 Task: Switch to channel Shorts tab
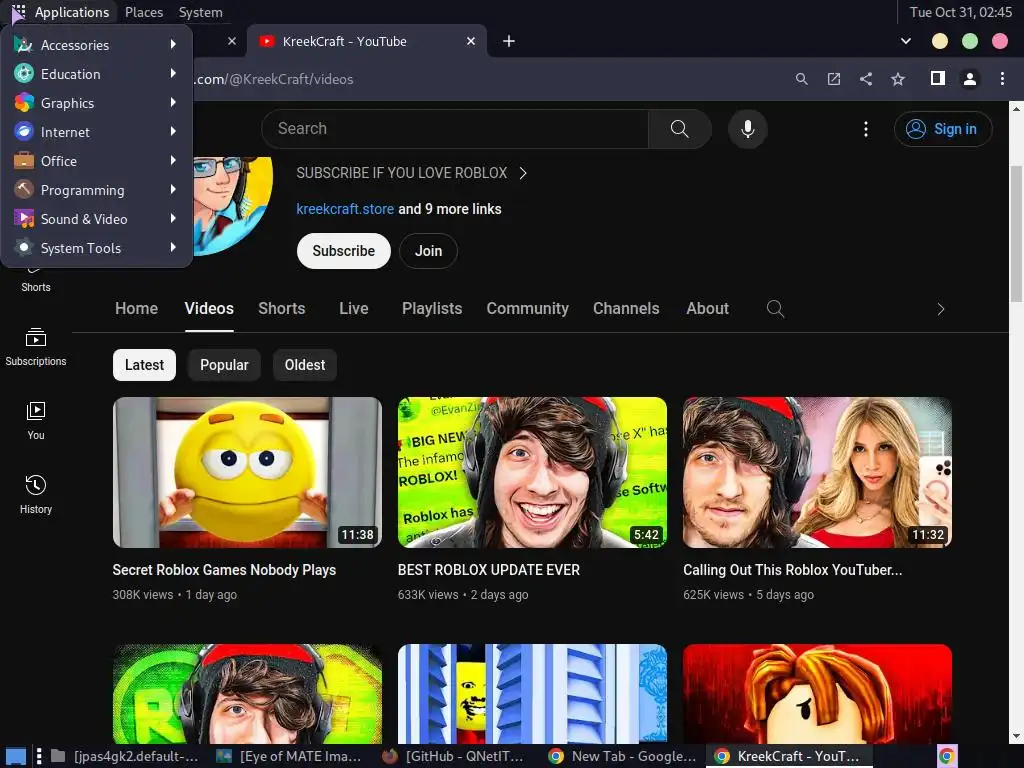tap(281, 308)
